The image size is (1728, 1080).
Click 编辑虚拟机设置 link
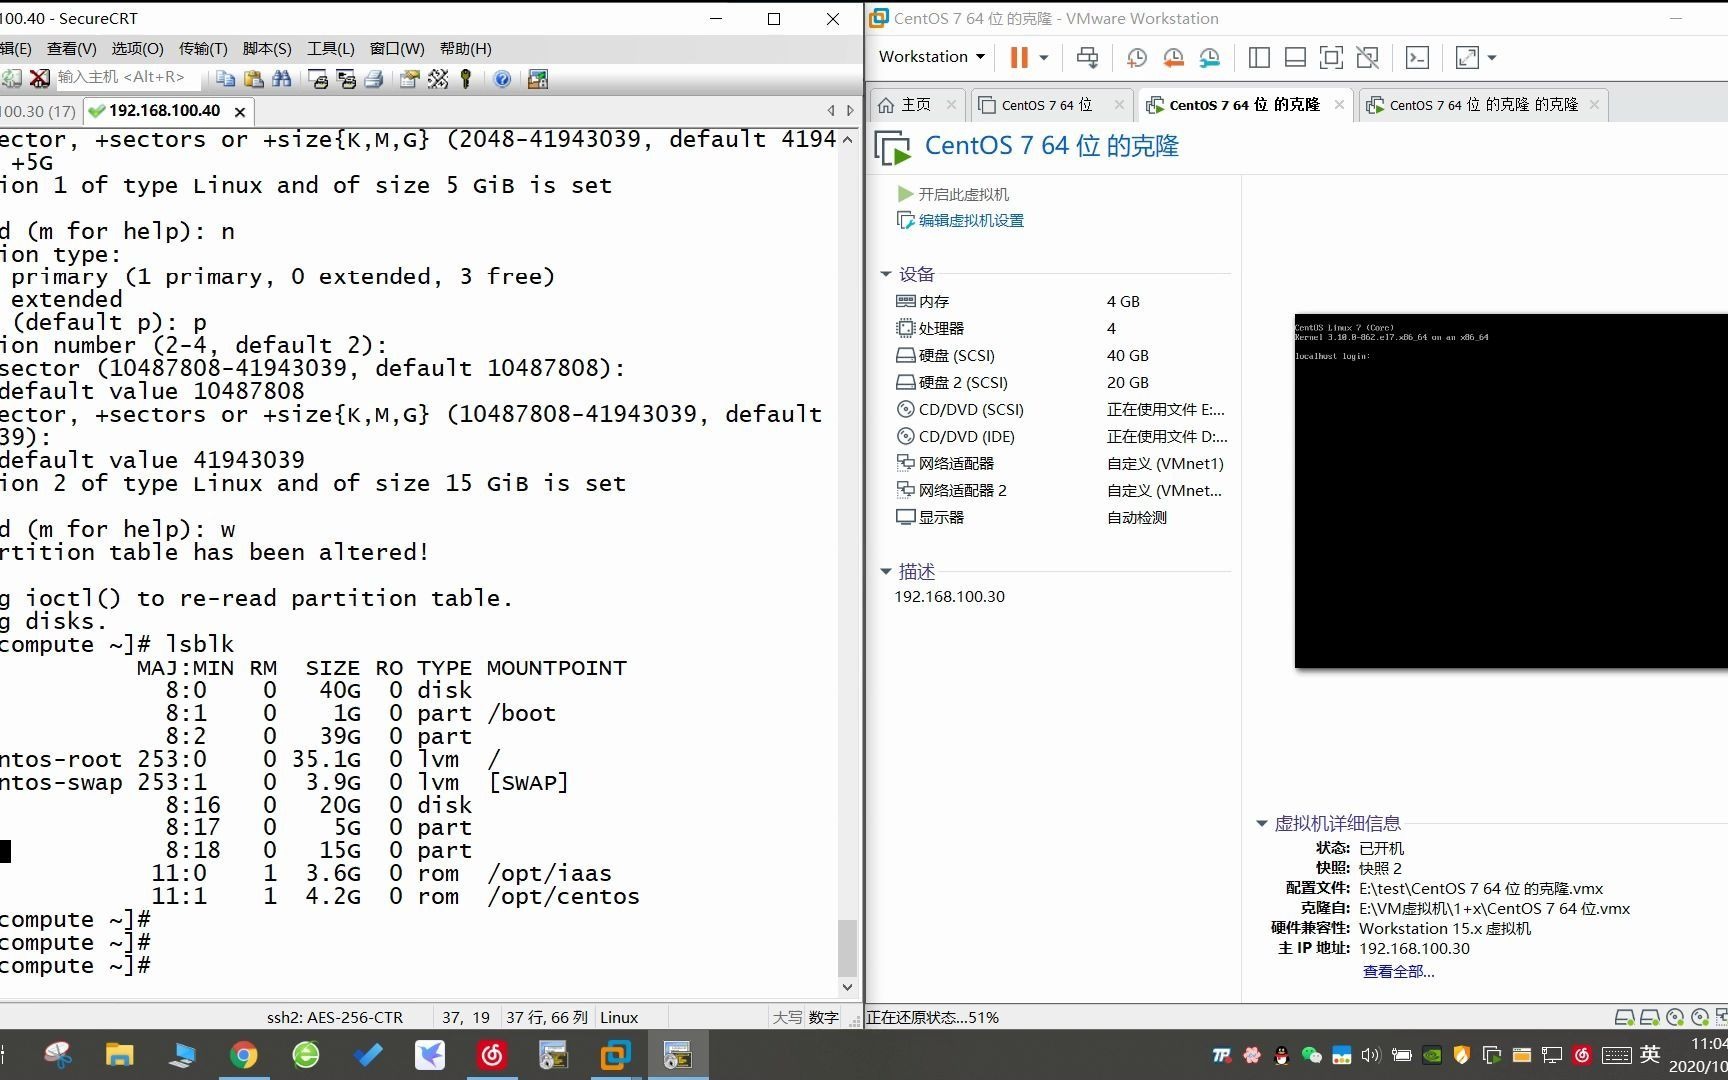point(960,221)
